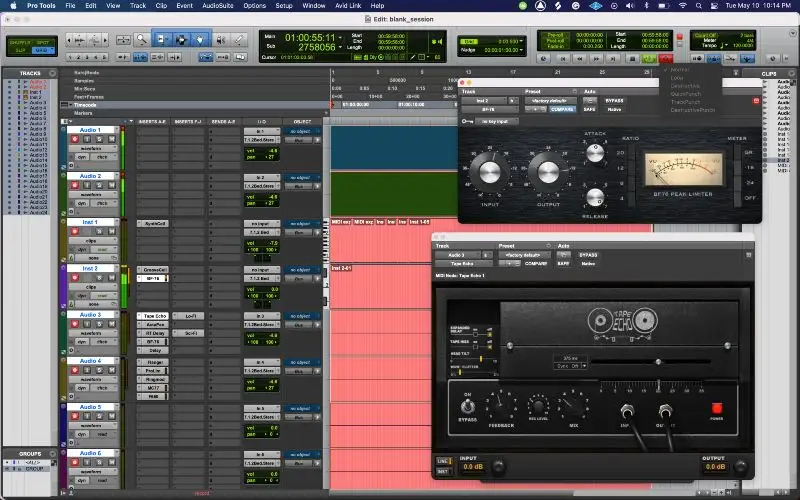Open Audio 1 waveform track view selector
Image resolution: width=800 pixels, height=500 pixels.
coord(92,148)
